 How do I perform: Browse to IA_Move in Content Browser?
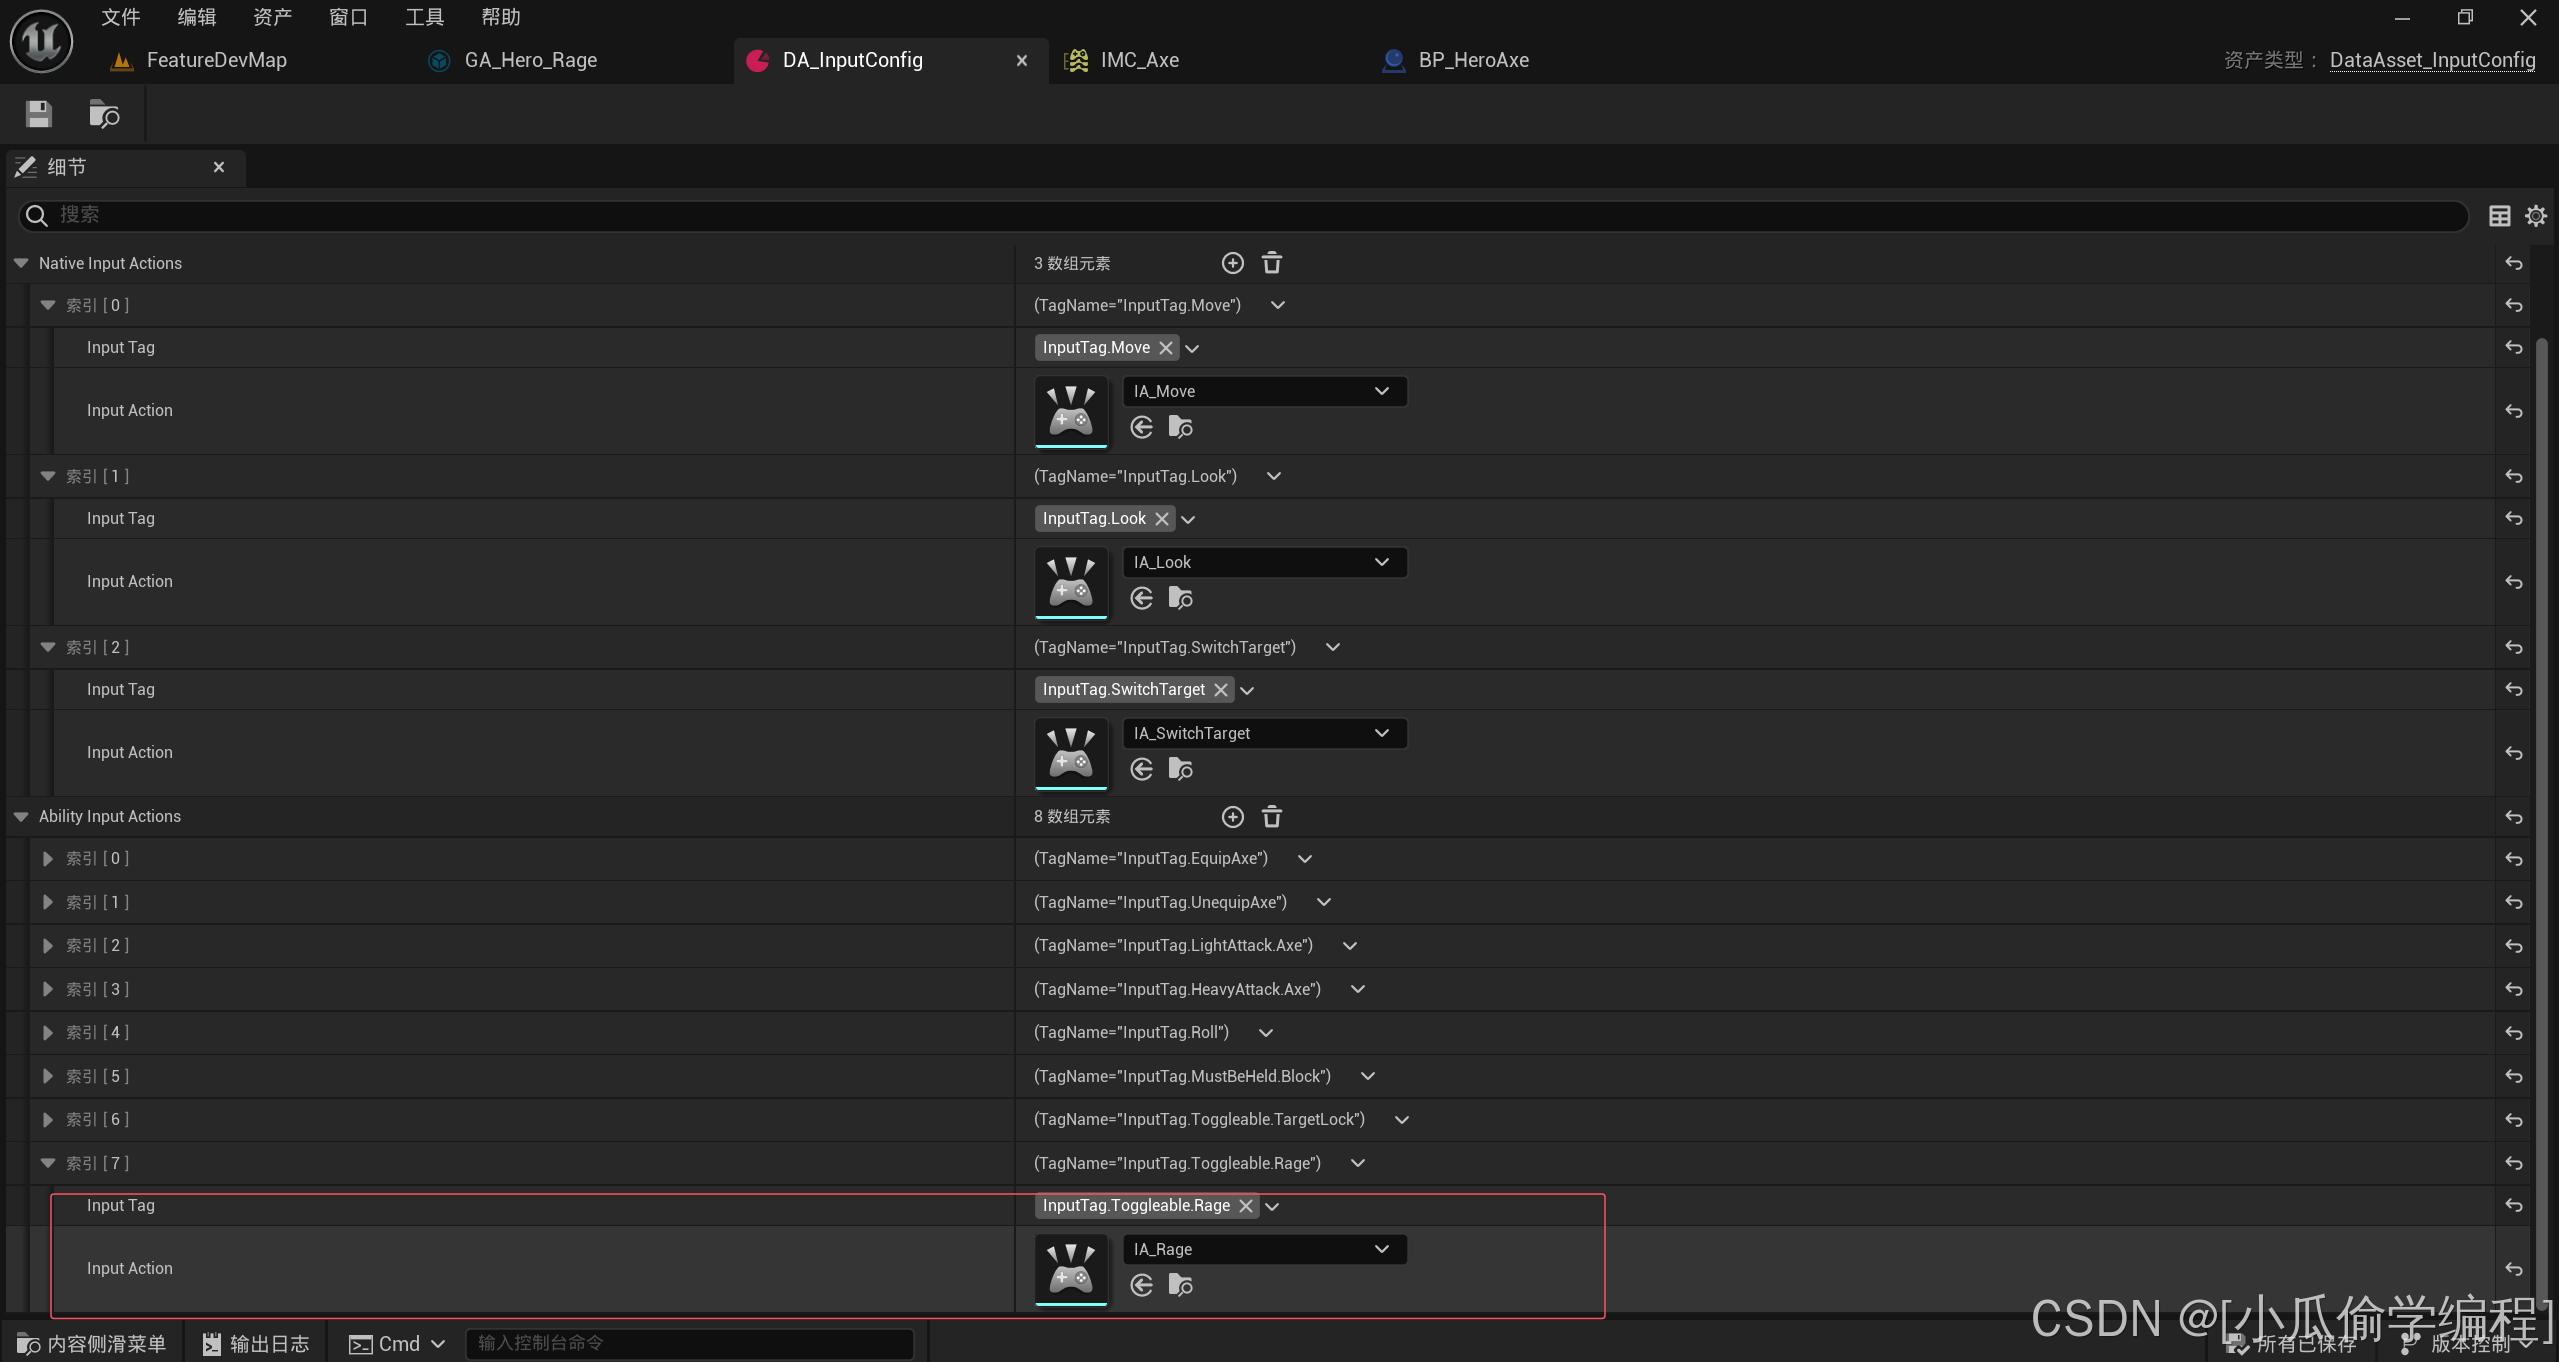1181,428
